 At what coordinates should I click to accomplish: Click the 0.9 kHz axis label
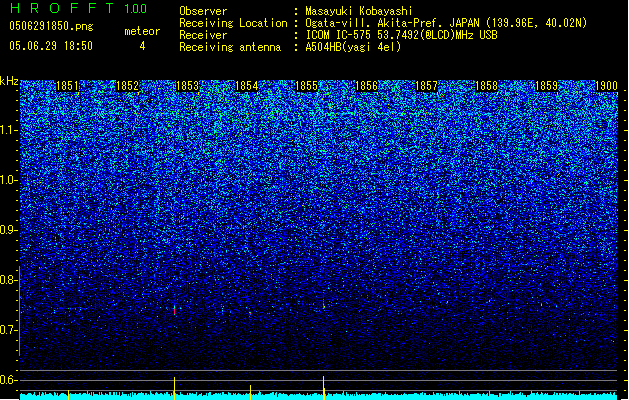point(9,230)
